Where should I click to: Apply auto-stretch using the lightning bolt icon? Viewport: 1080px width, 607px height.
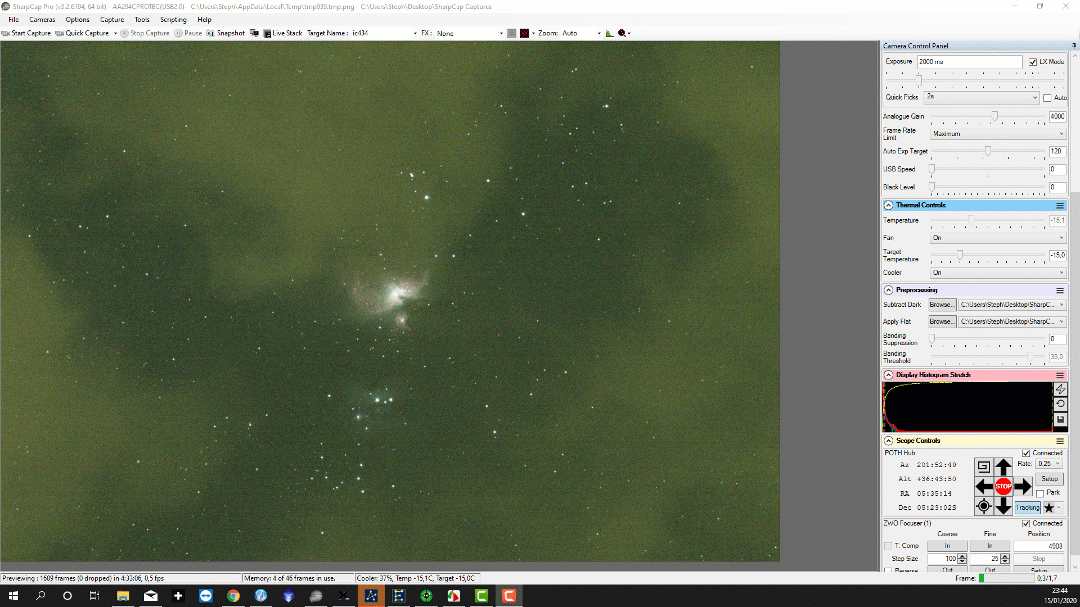[x=1060, y=389]
